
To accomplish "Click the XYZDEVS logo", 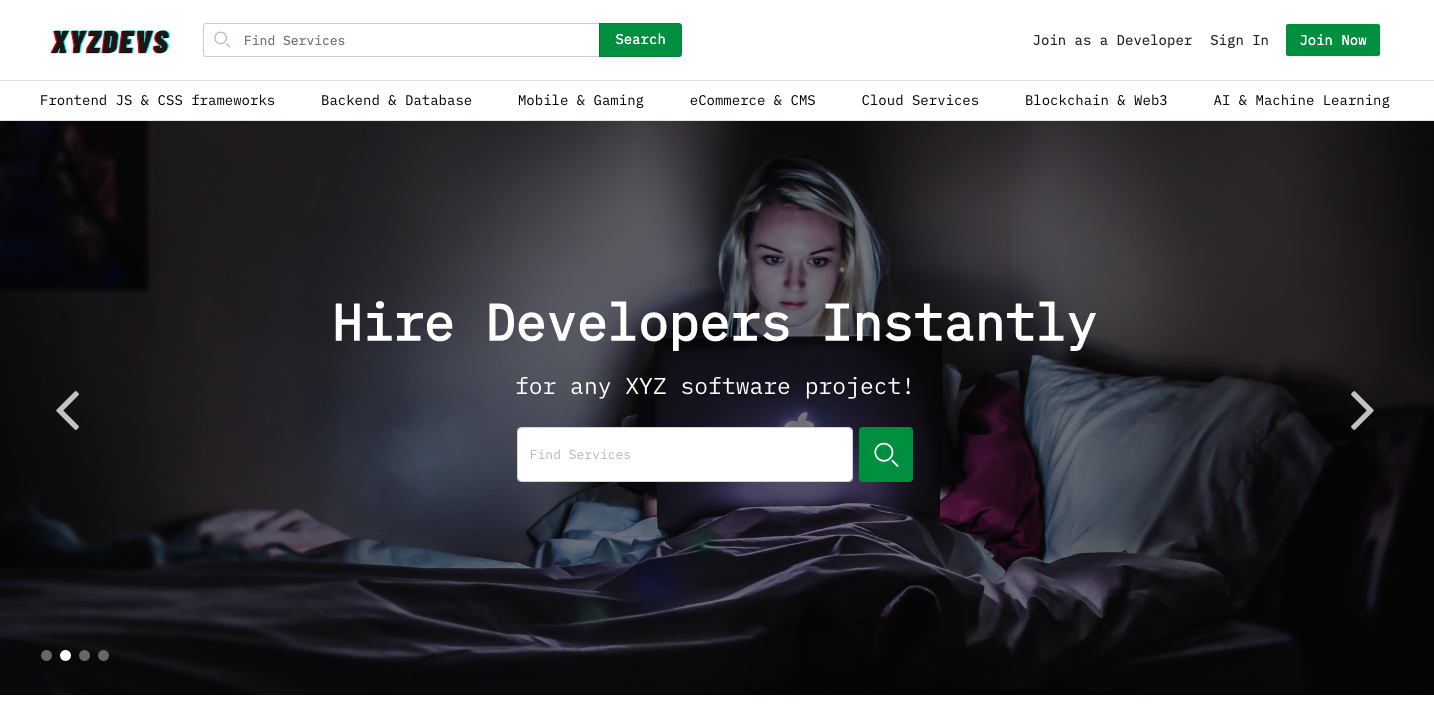I will coord(110,41).
